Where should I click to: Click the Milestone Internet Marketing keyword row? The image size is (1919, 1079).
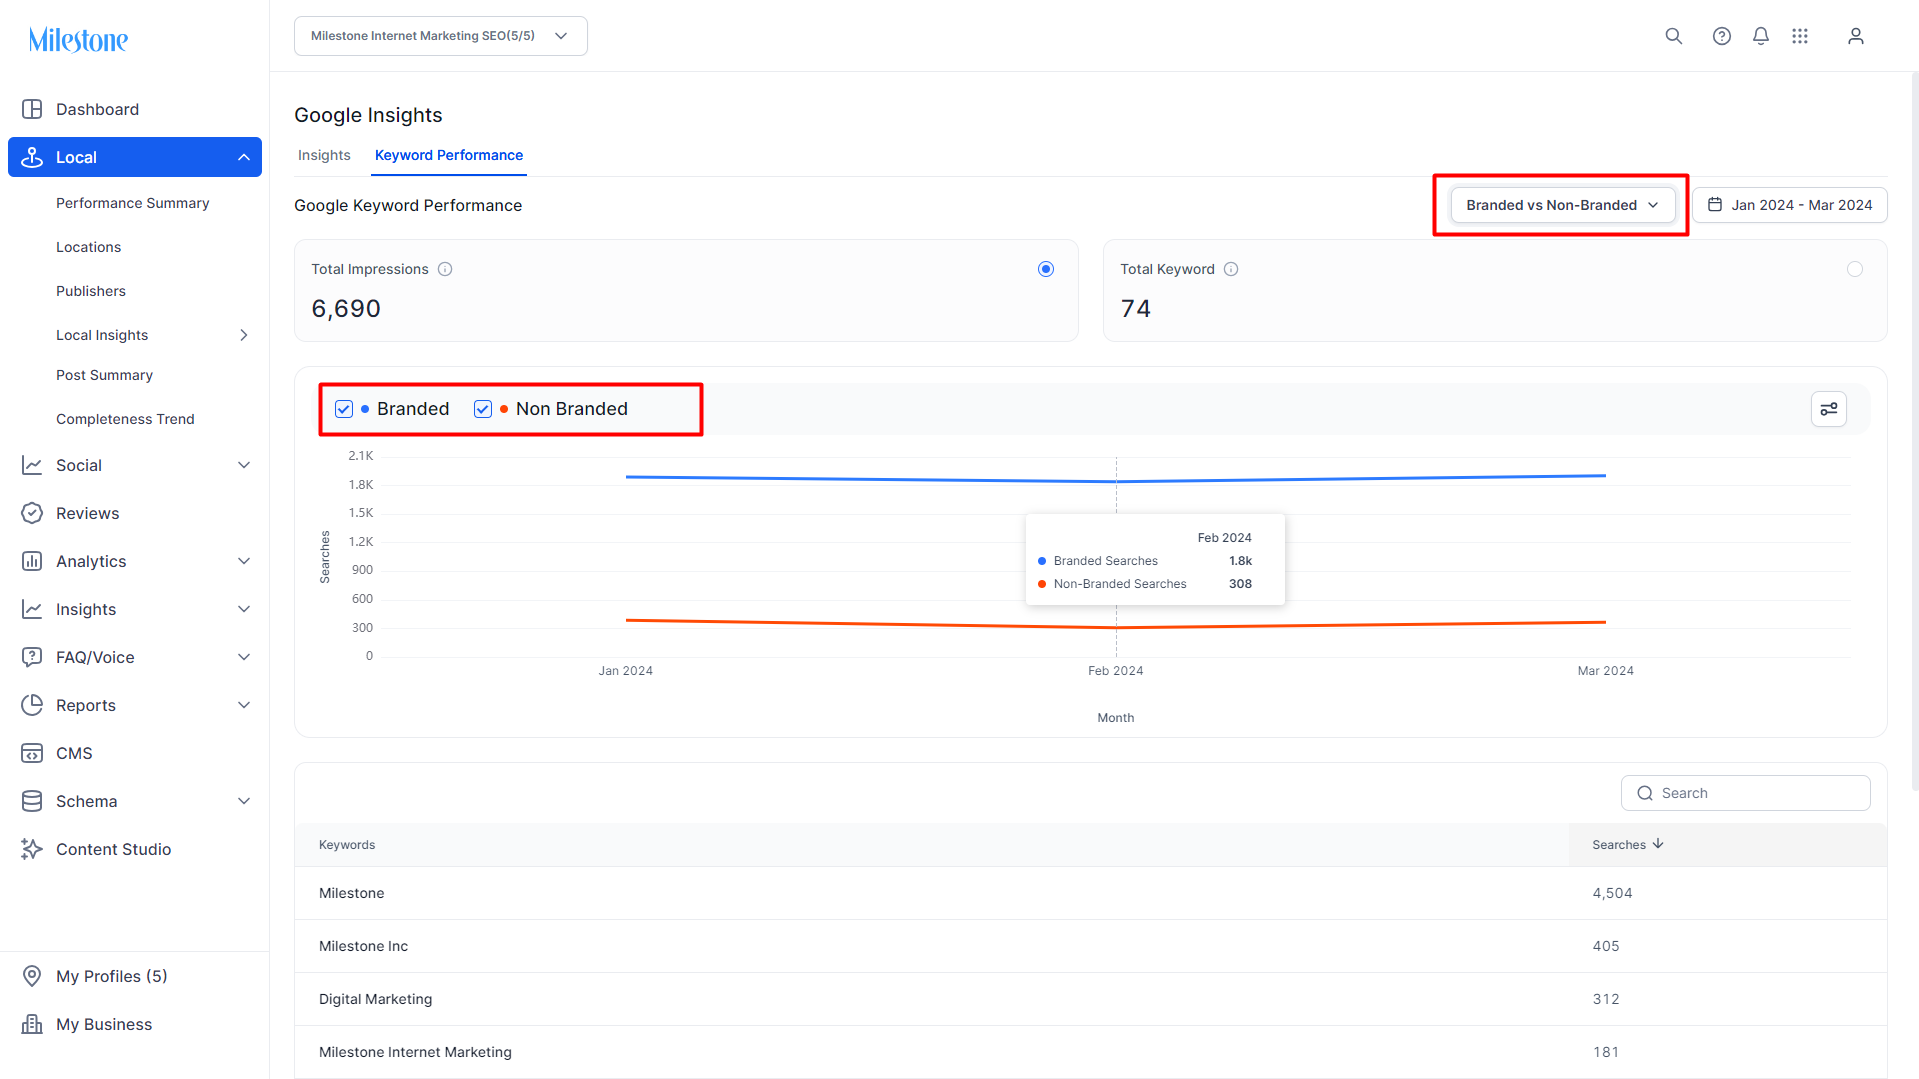click(x=1090, y=1052)
